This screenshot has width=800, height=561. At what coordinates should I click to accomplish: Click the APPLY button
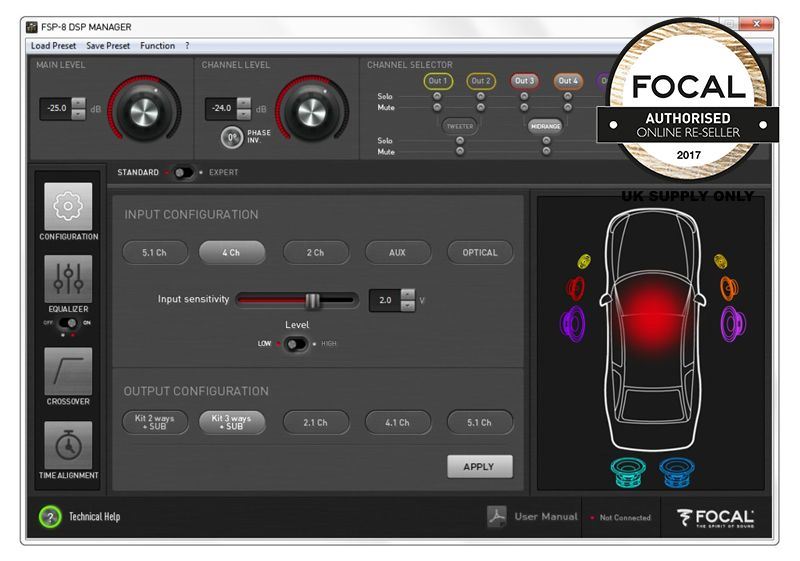point(480,467)
